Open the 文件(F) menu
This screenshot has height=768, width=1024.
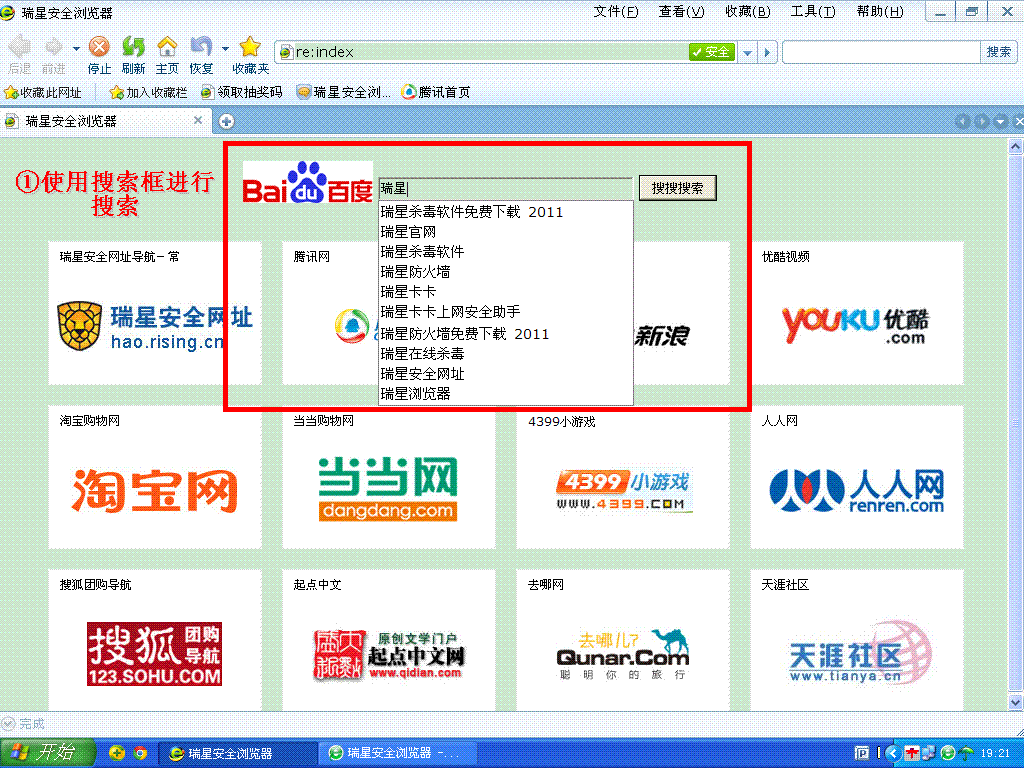point(615,12)
